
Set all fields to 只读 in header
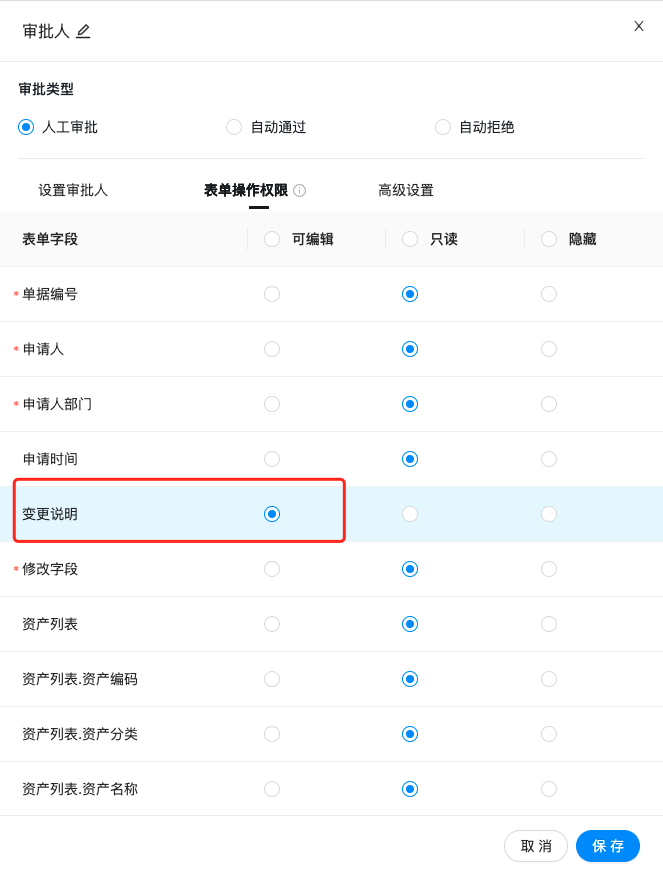[x=410, y=239]
